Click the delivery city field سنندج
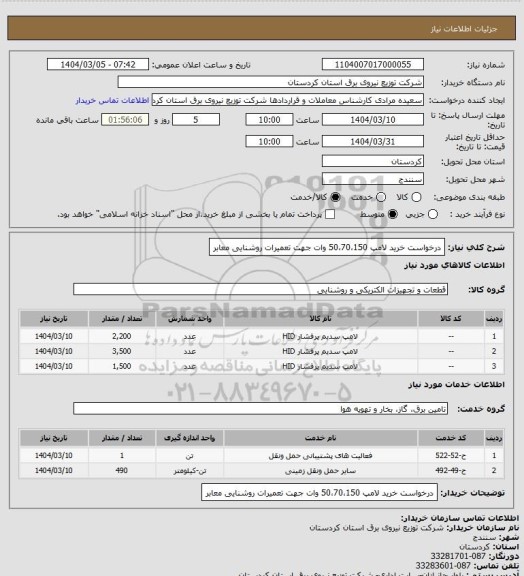This screenshot has width=524, height=576. click(373, 179)
